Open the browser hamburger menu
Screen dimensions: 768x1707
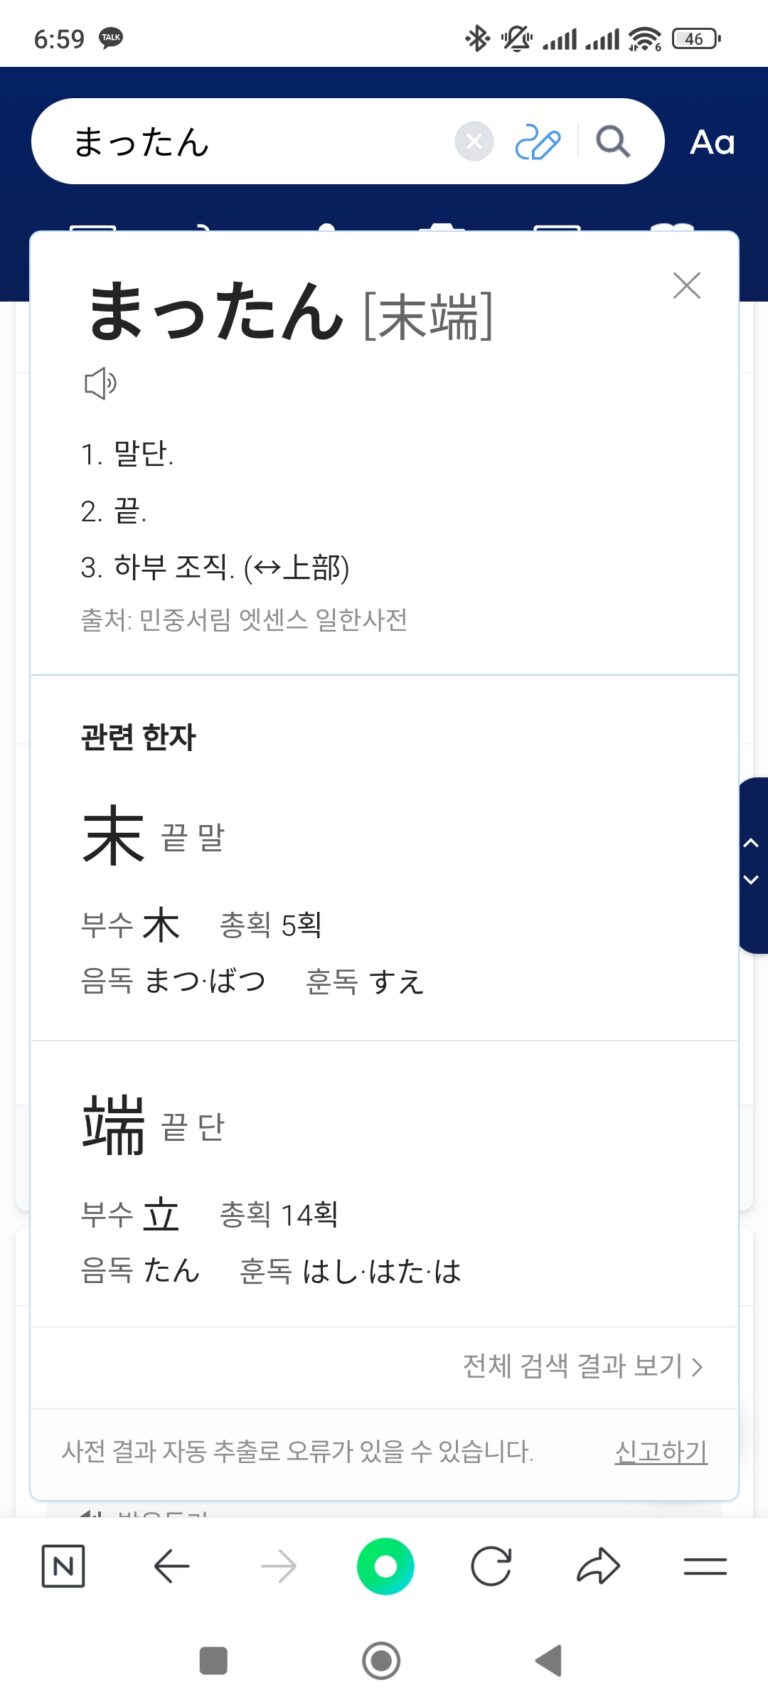pyautogui.click(x=705, y=1566)
